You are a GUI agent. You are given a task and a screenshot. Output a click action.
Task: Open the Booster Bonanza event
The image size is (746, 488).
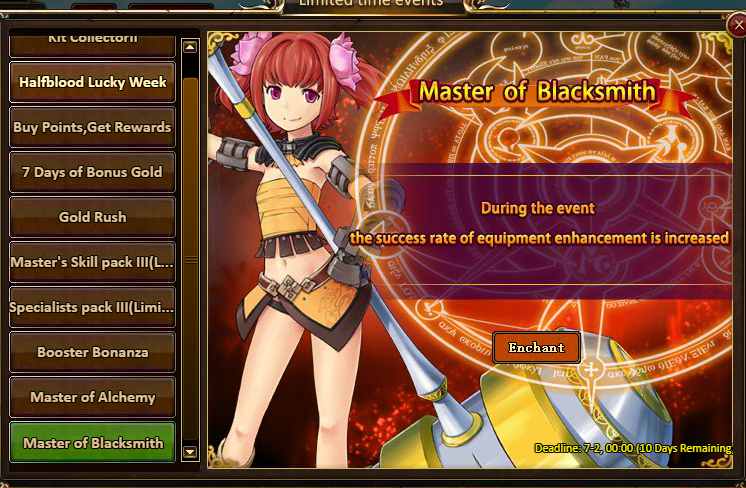click(92, 352)
